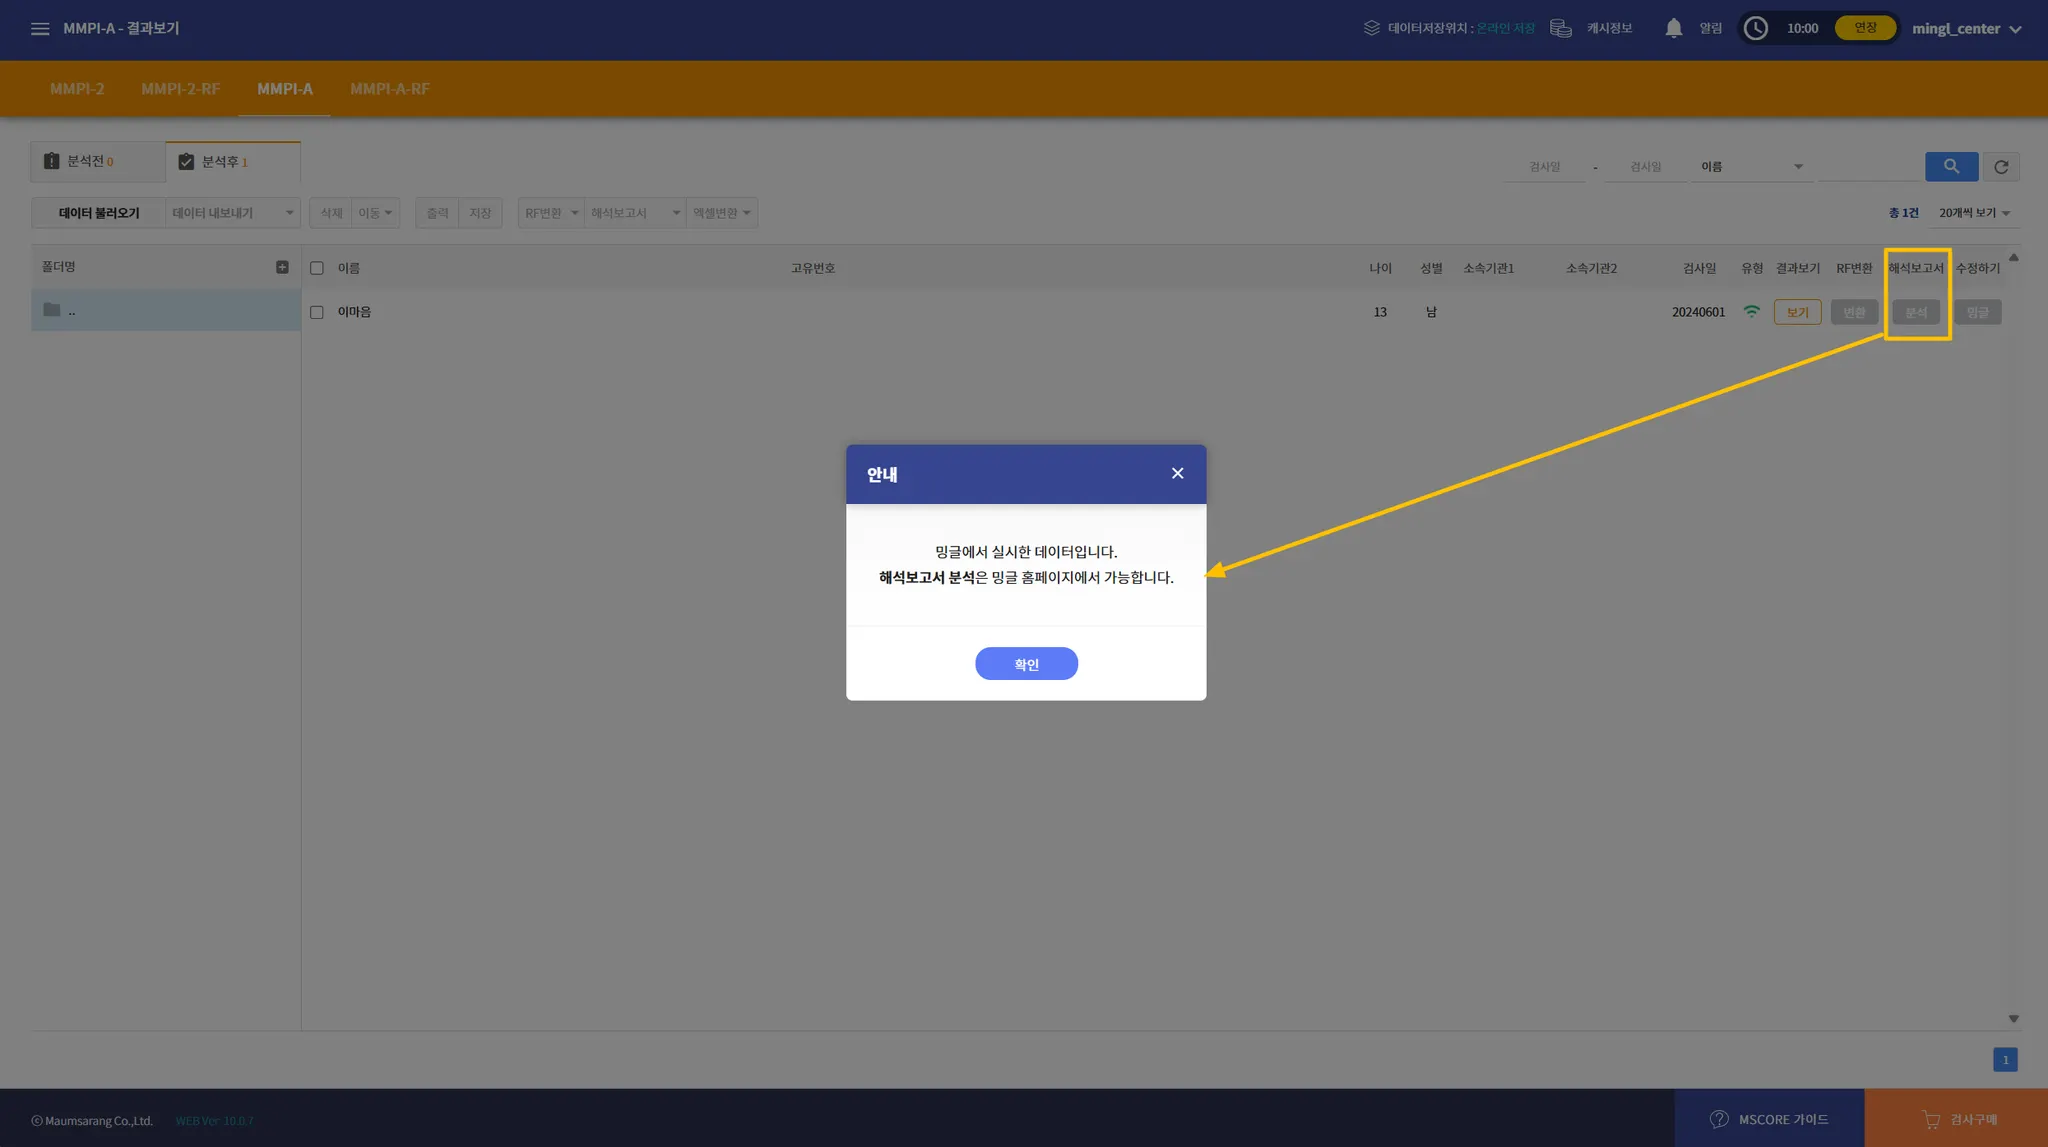2048x1147 pixels.
Task: Click the refresh list icon
Action: click(x=2001, y=167)
